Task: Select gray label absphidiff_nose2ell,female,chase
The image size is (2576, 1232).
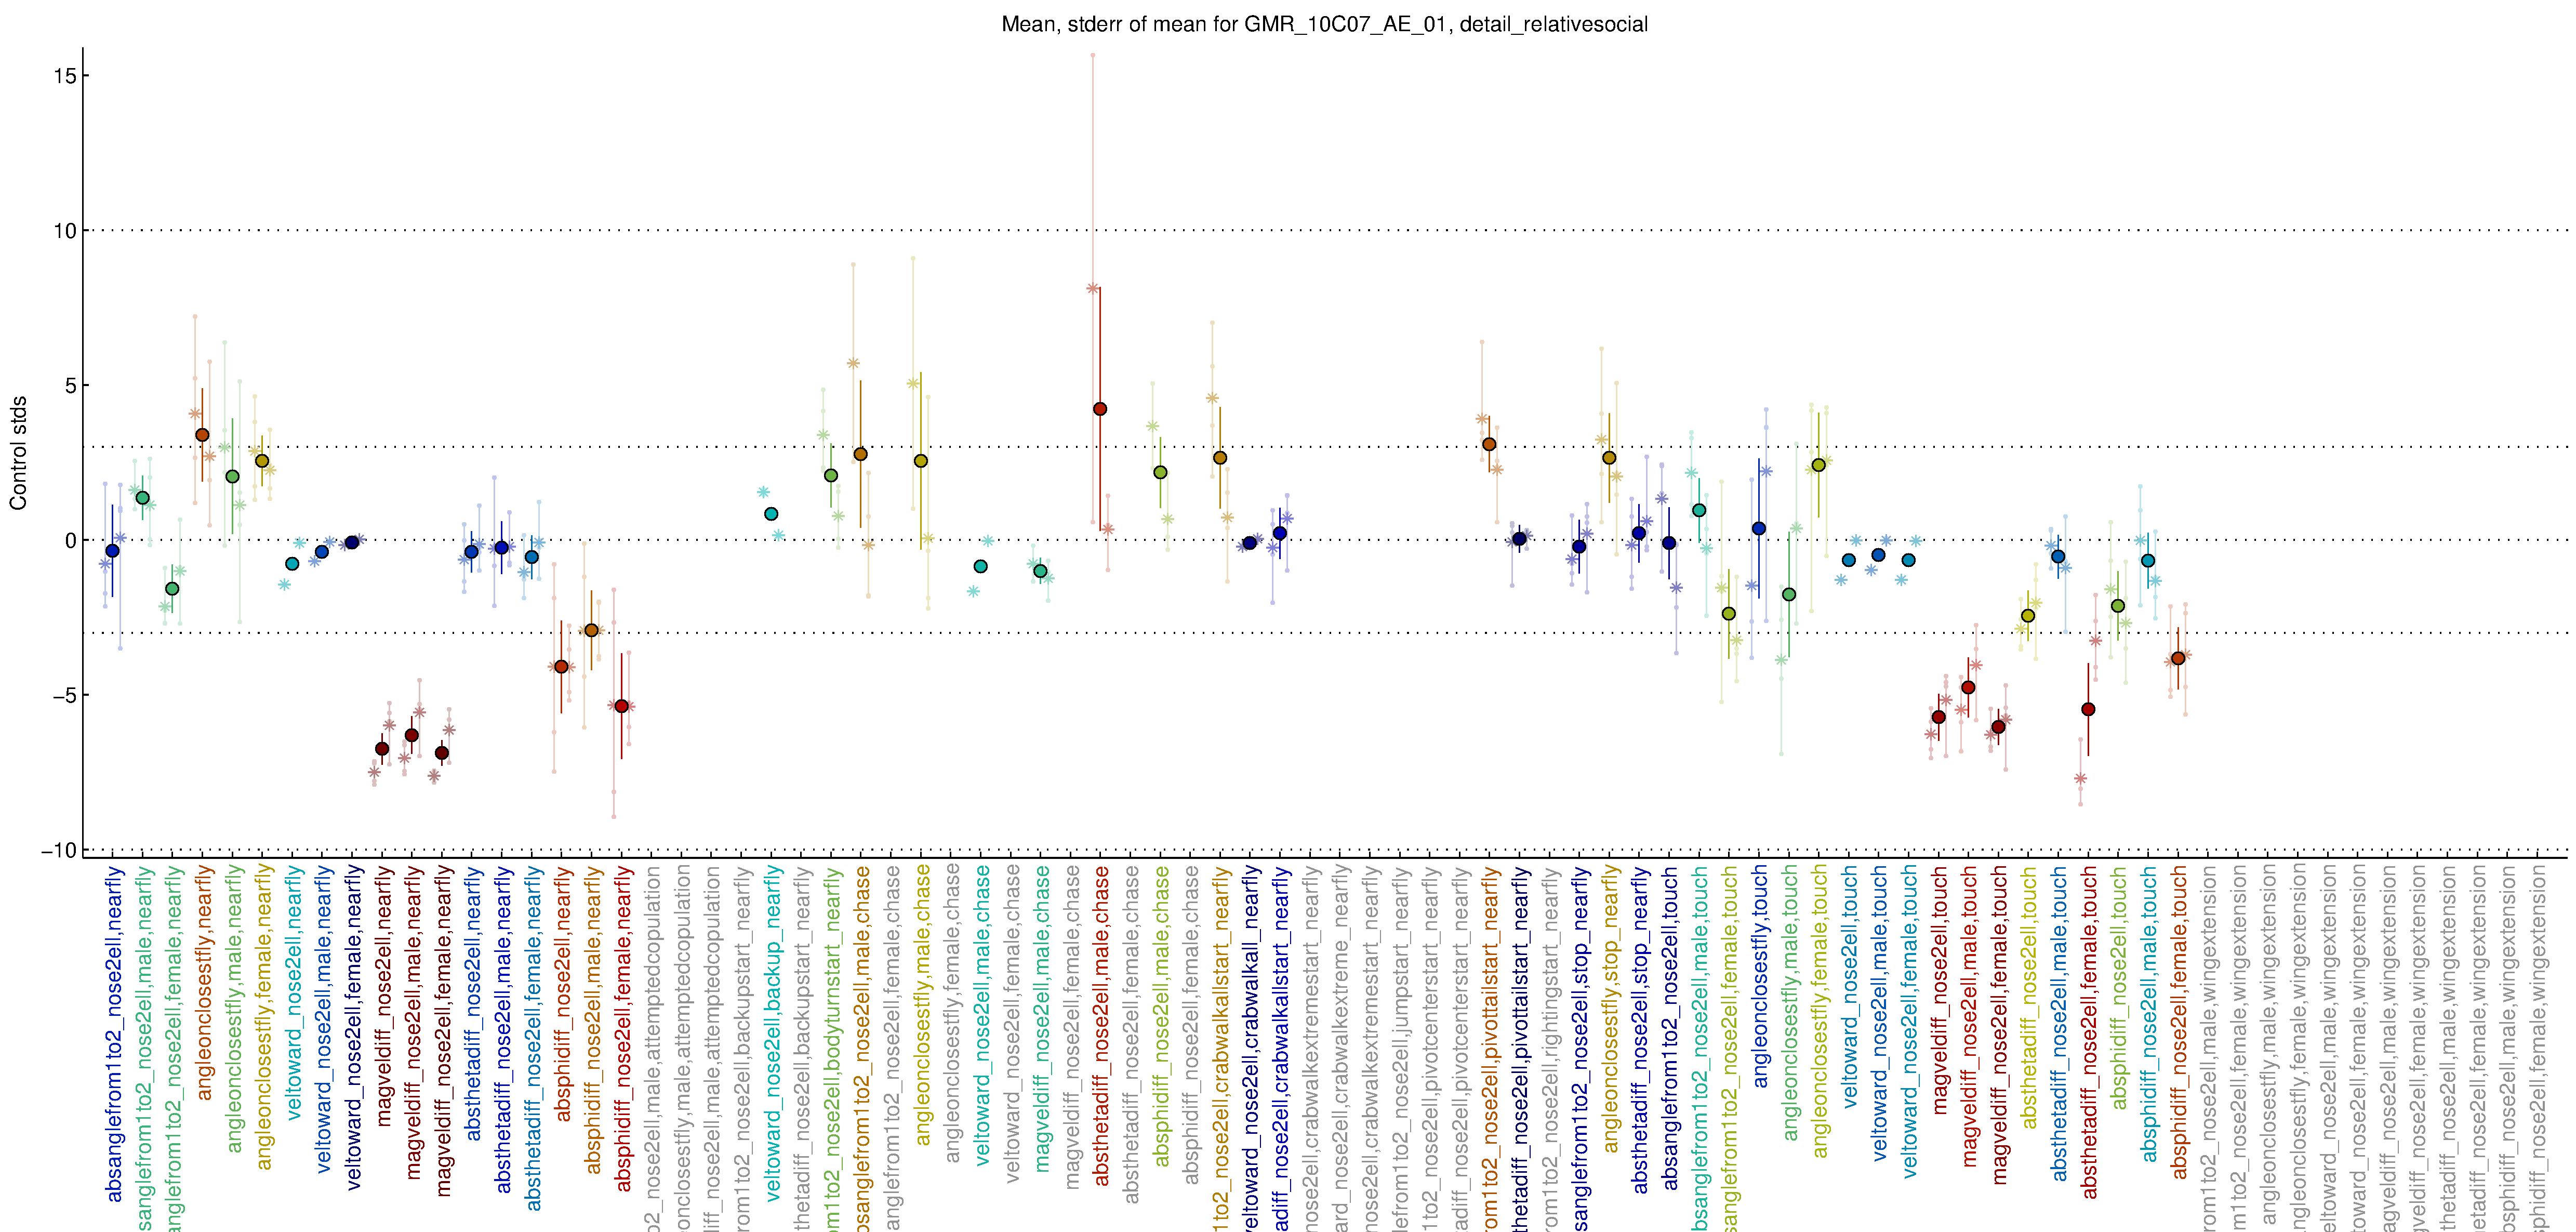Action: pos(1192,1025)
